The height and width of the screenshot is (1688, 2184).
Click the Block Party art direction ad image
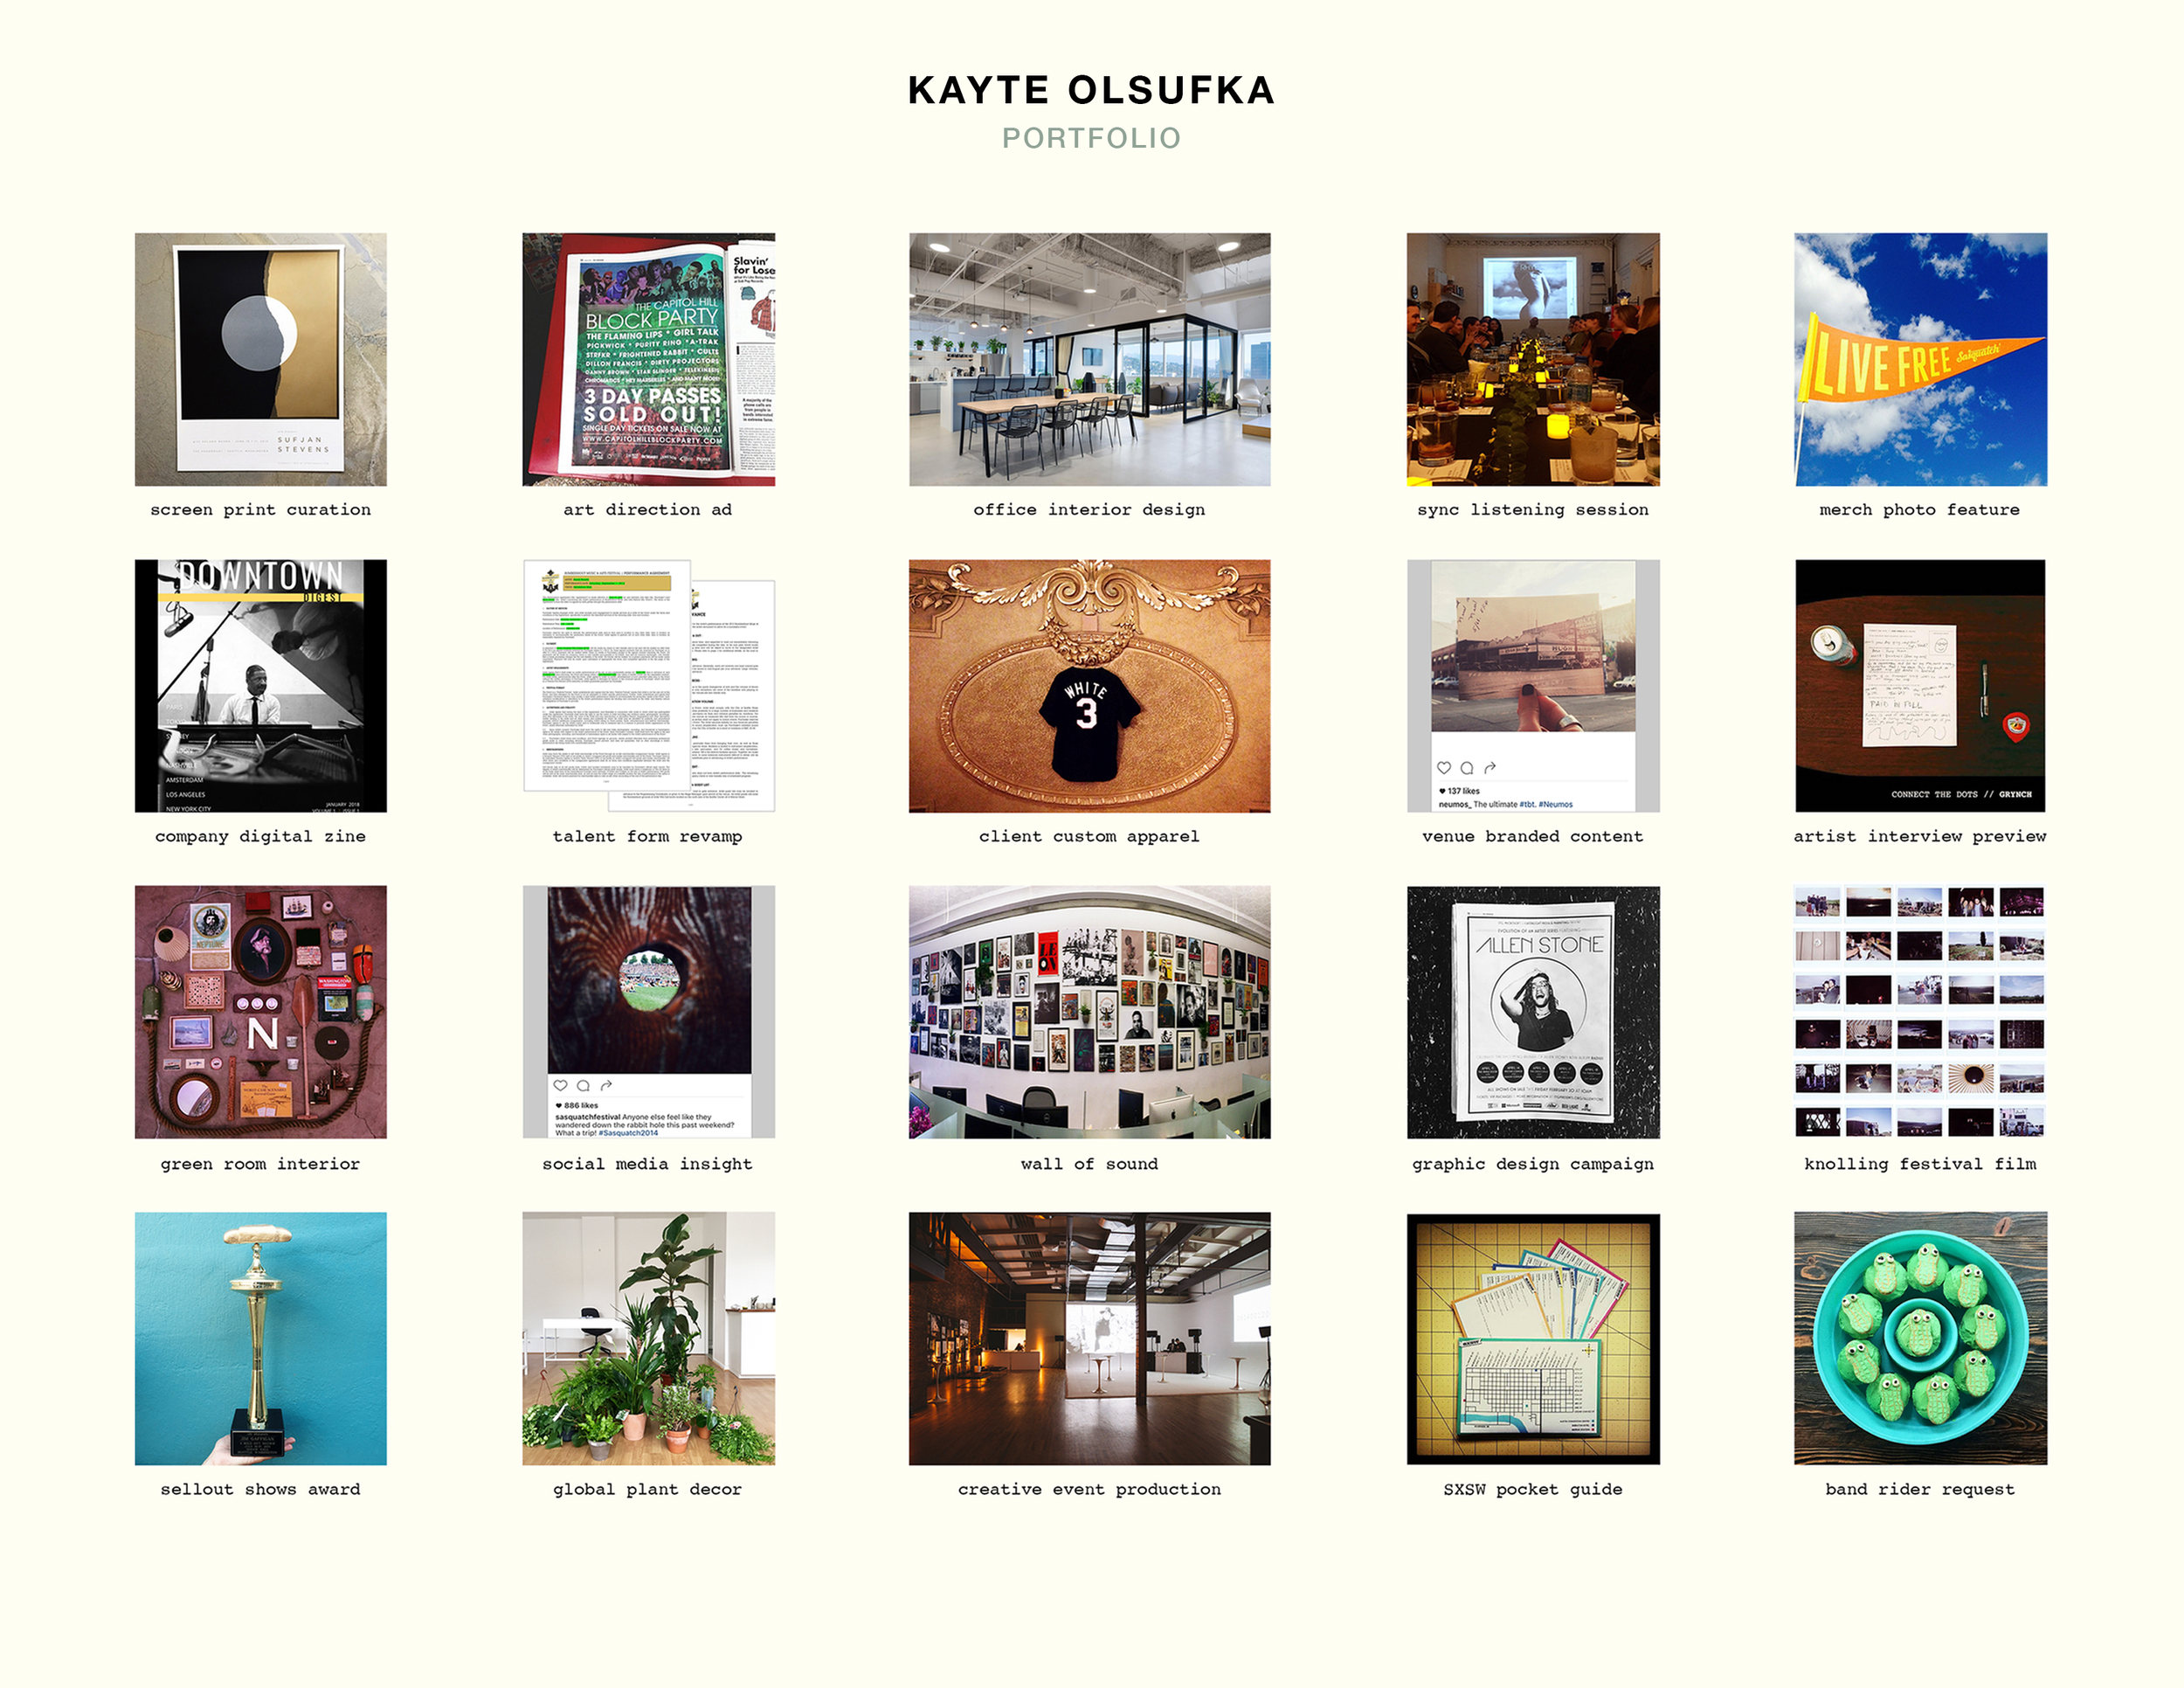tap(648, 359)
